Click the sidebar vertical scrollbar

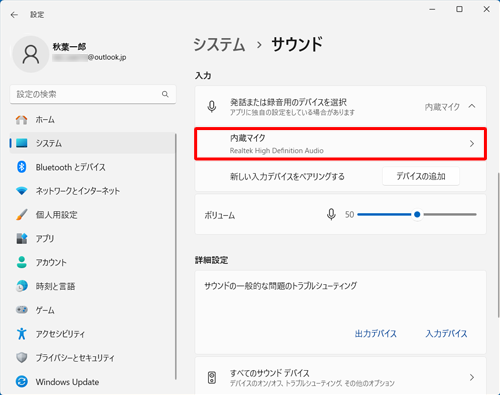[176, 256]
